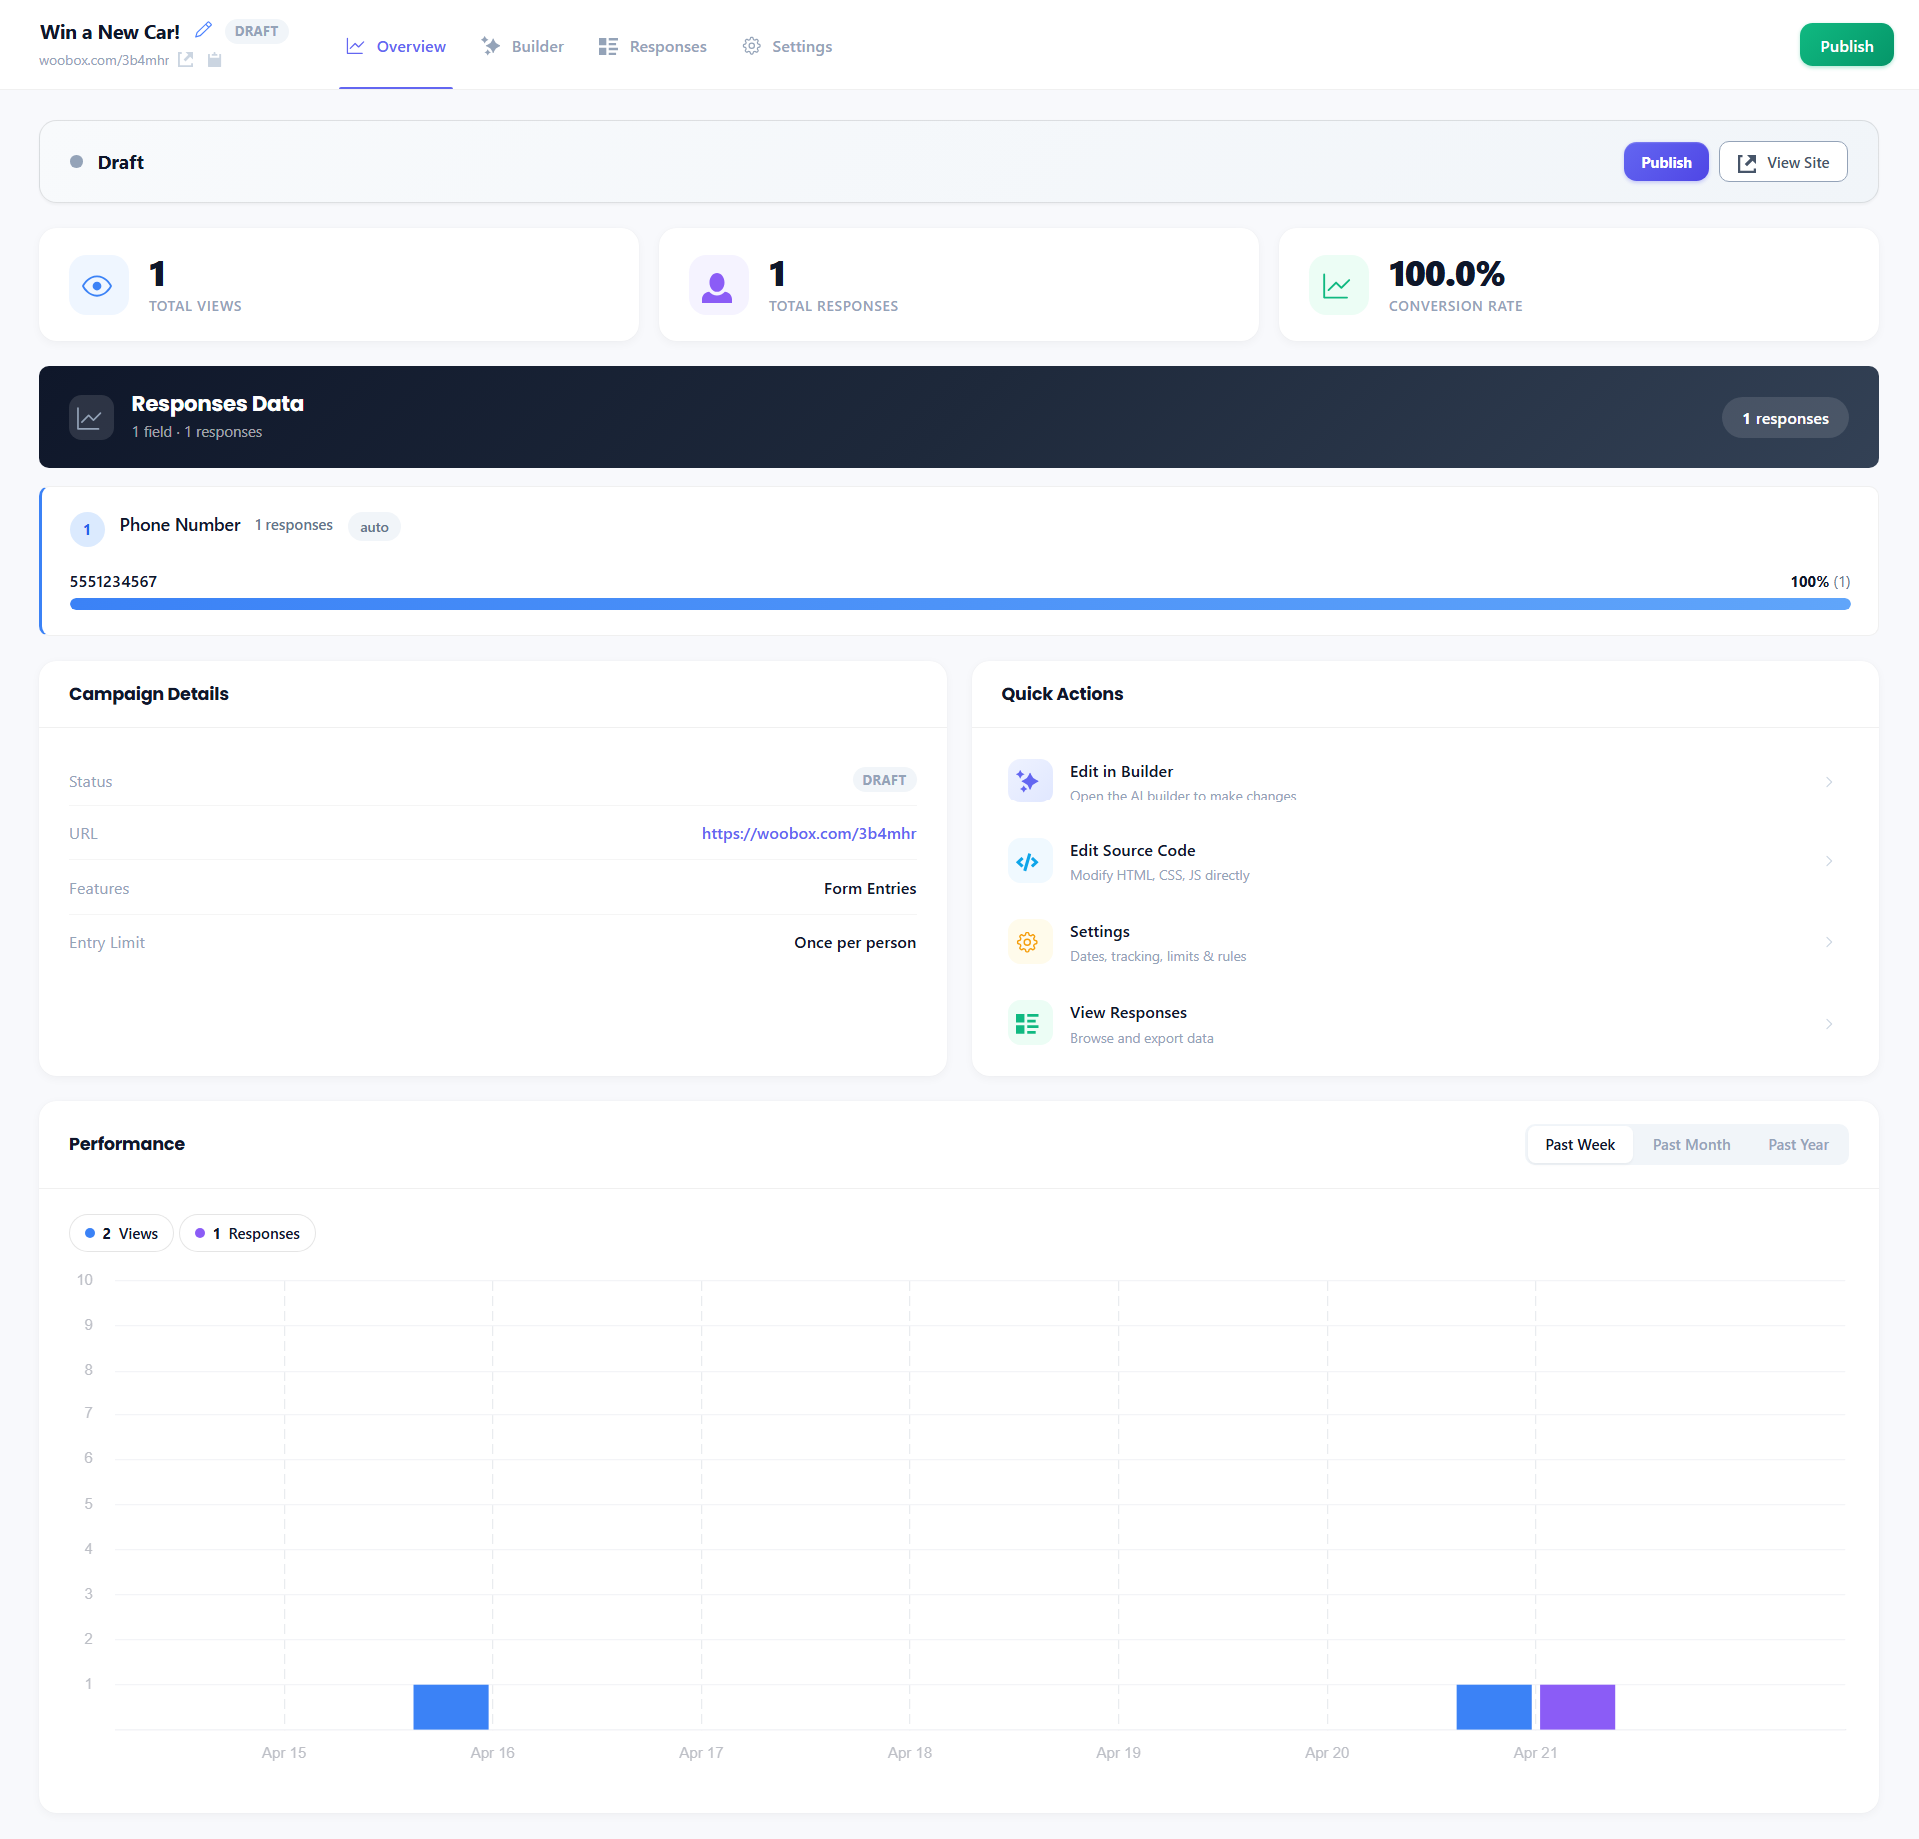Expand the Settings quick action chevron
Screen dimensions: 1919x1839
coord(1829,943)
